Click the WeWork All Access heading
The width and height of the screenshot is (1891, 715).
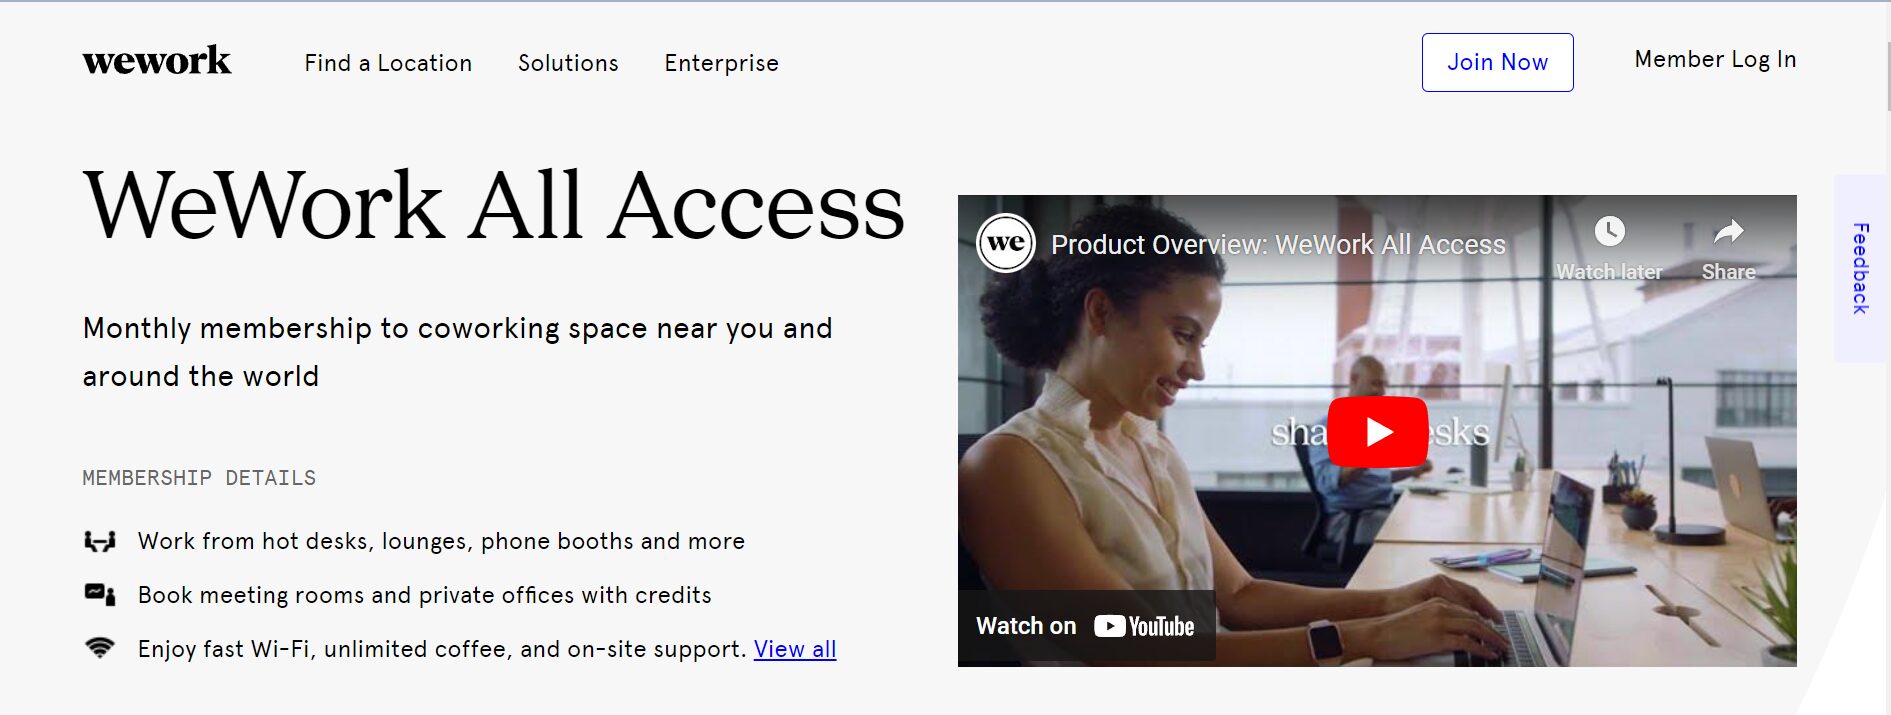[x=494, y=206]
